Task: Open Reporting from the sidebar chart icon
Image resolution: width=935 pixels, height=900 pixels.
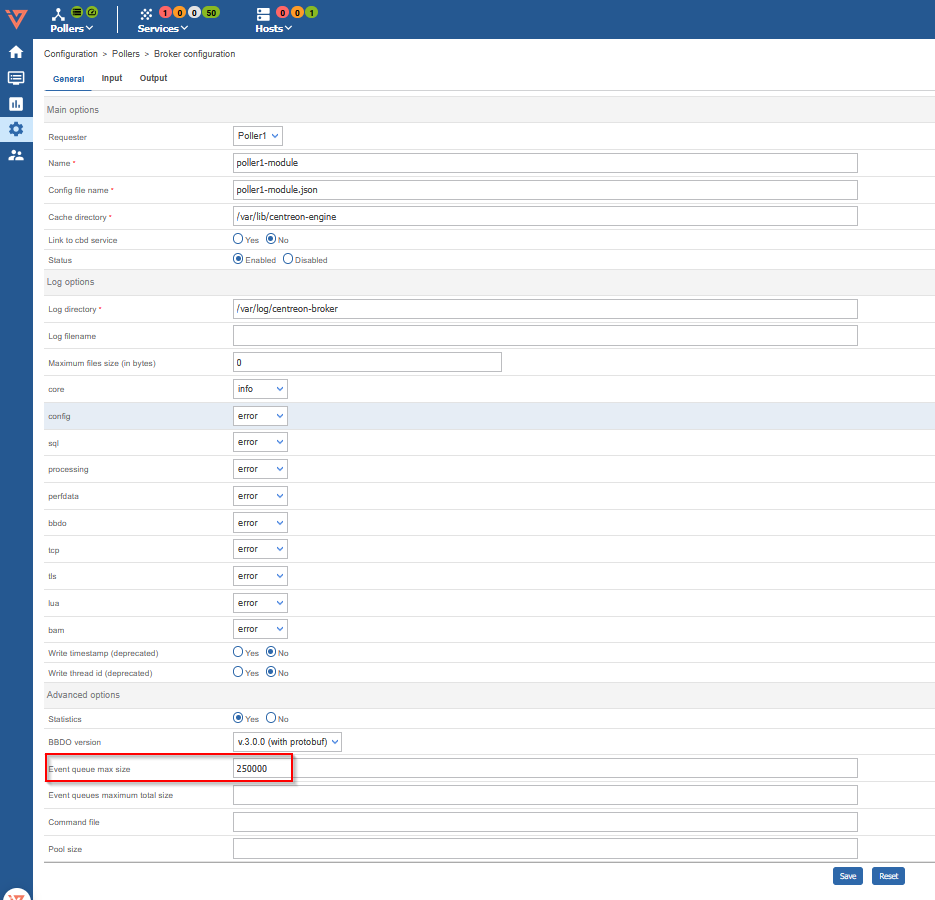Action: (x=16, y=104)
